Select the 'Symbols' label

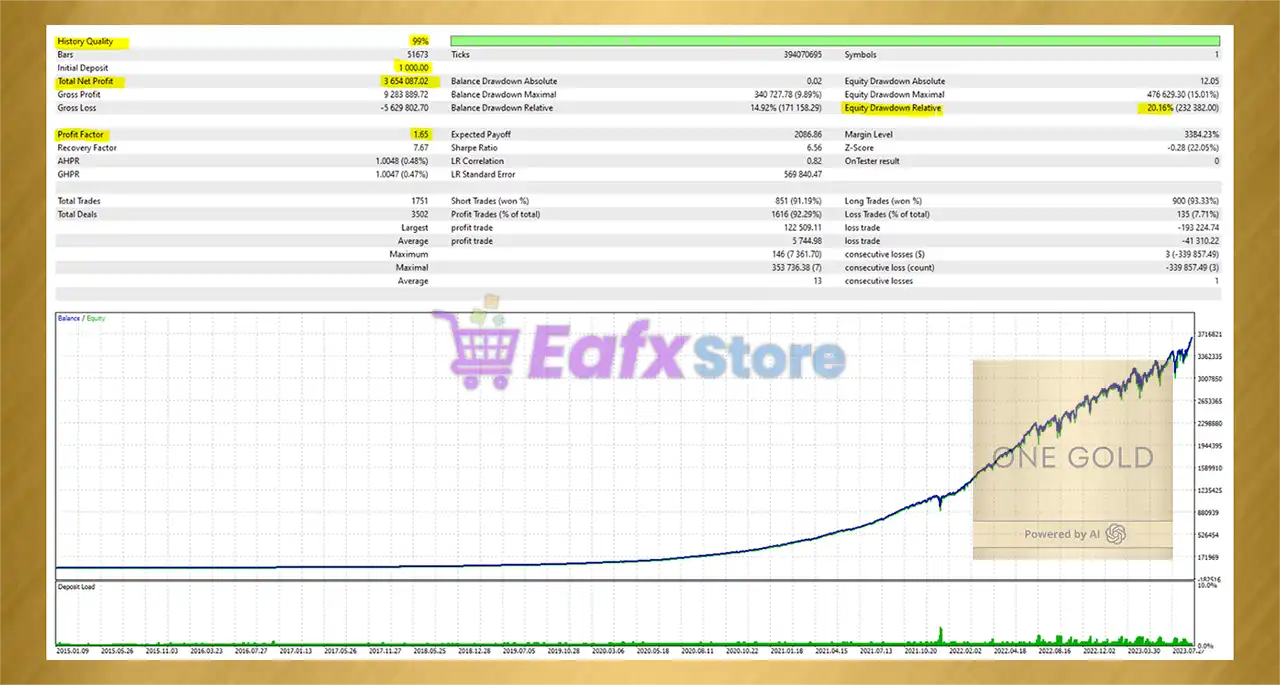click(860, 54)
